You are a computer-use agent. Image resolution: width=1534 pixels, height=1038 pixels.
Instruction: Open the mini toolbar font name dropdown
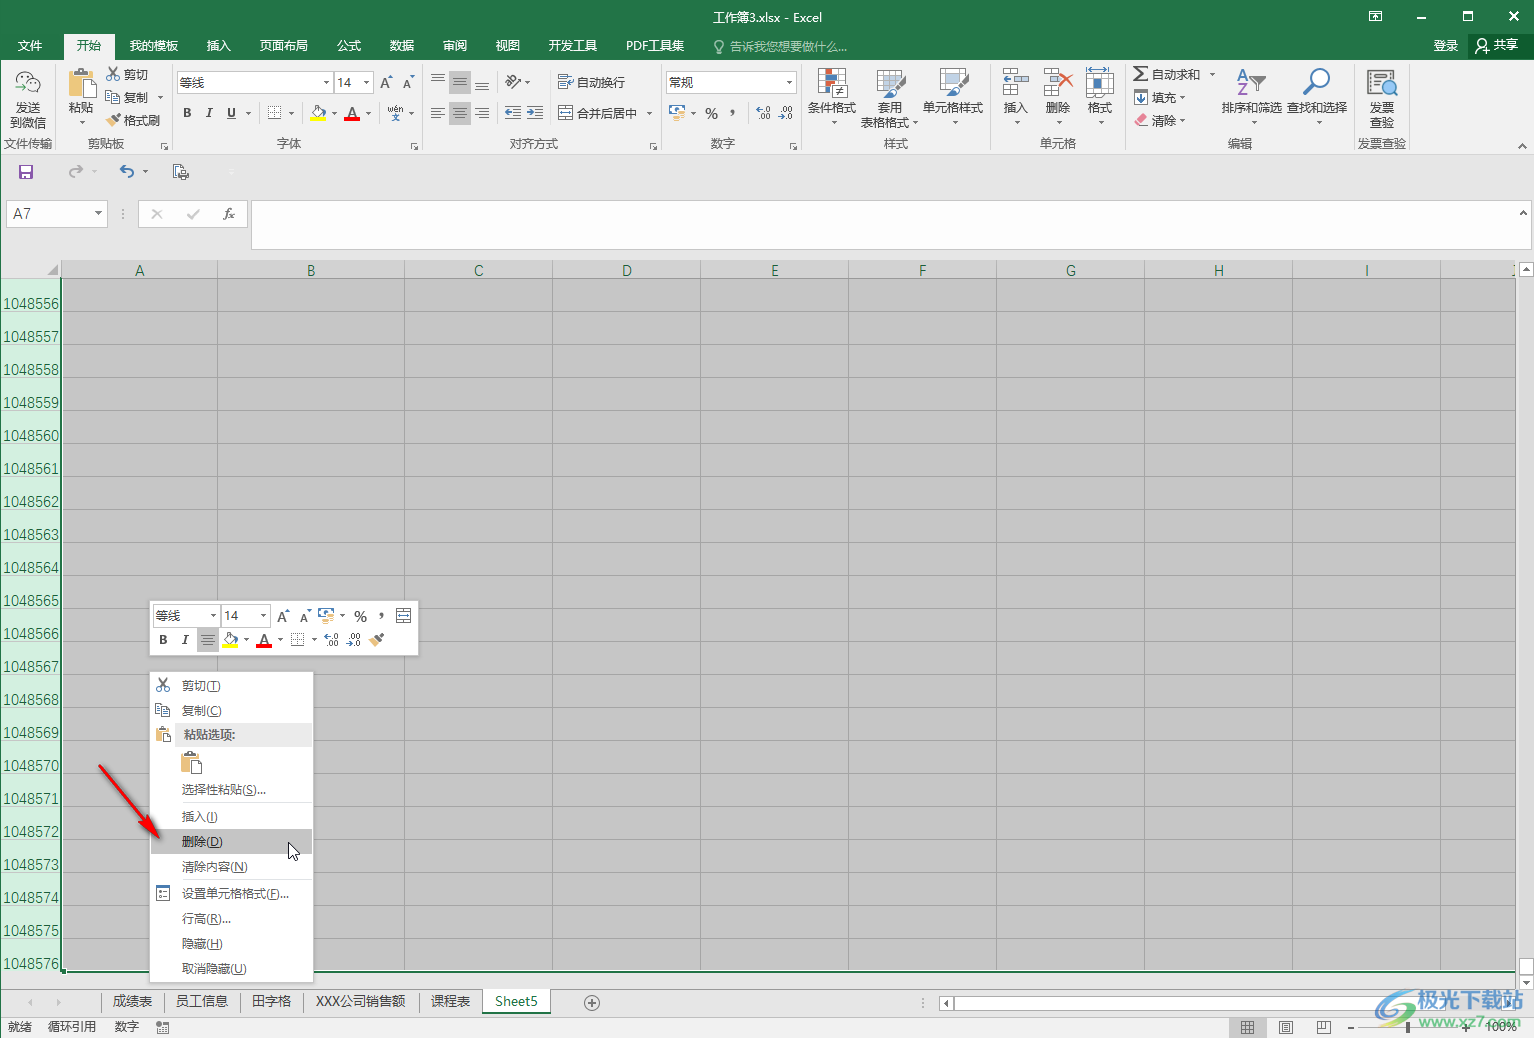click(213, 616)
